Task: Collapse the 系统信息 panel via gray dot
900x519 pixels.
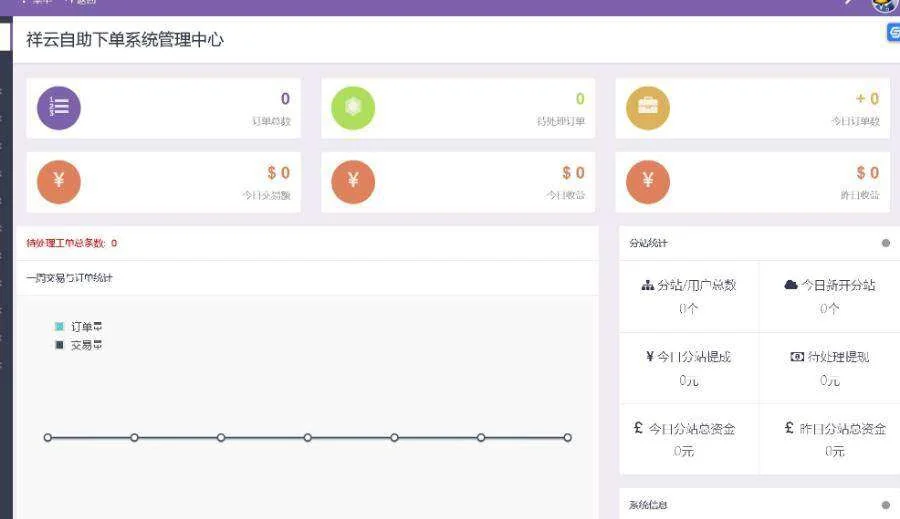Action: [x=885, y=505]
